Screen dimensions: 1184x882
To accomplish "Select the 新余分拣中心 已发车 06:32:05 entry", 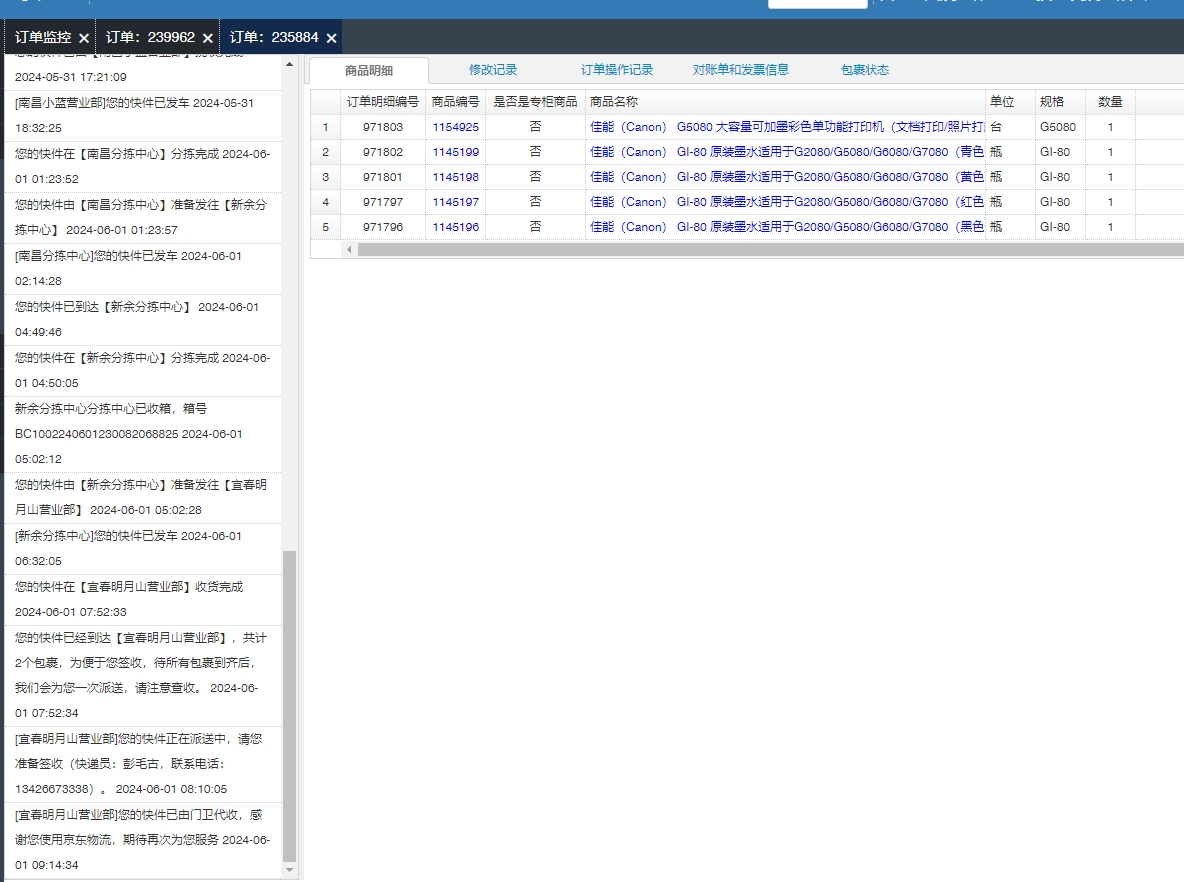I will (x=143, y=548).
